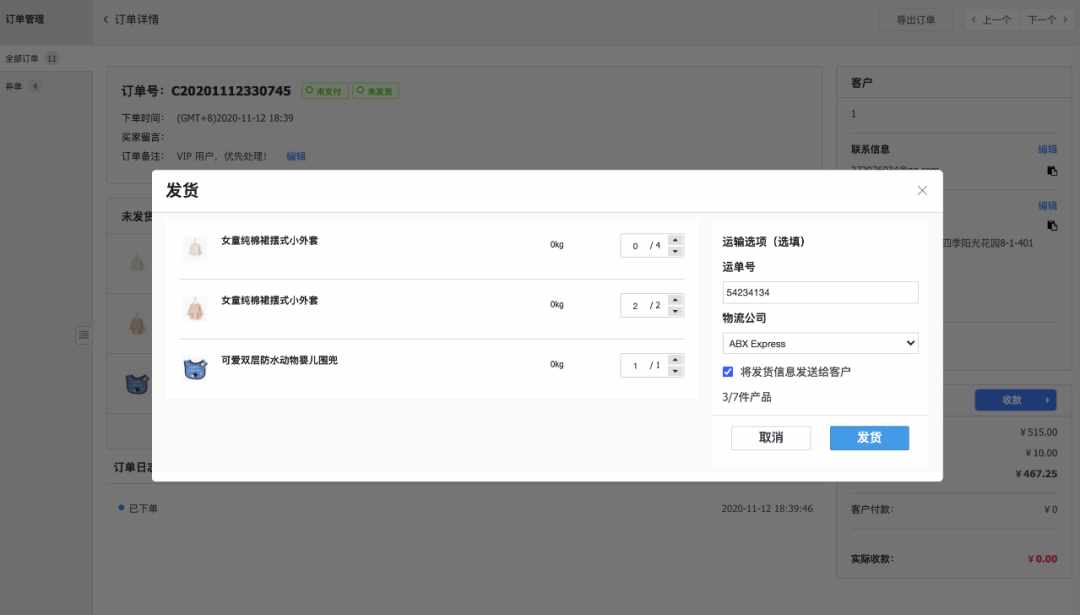Click the 收款 button in background page
This screenshot has height=615, width=1080.
pyautogui.click(x=1015, y=400)
